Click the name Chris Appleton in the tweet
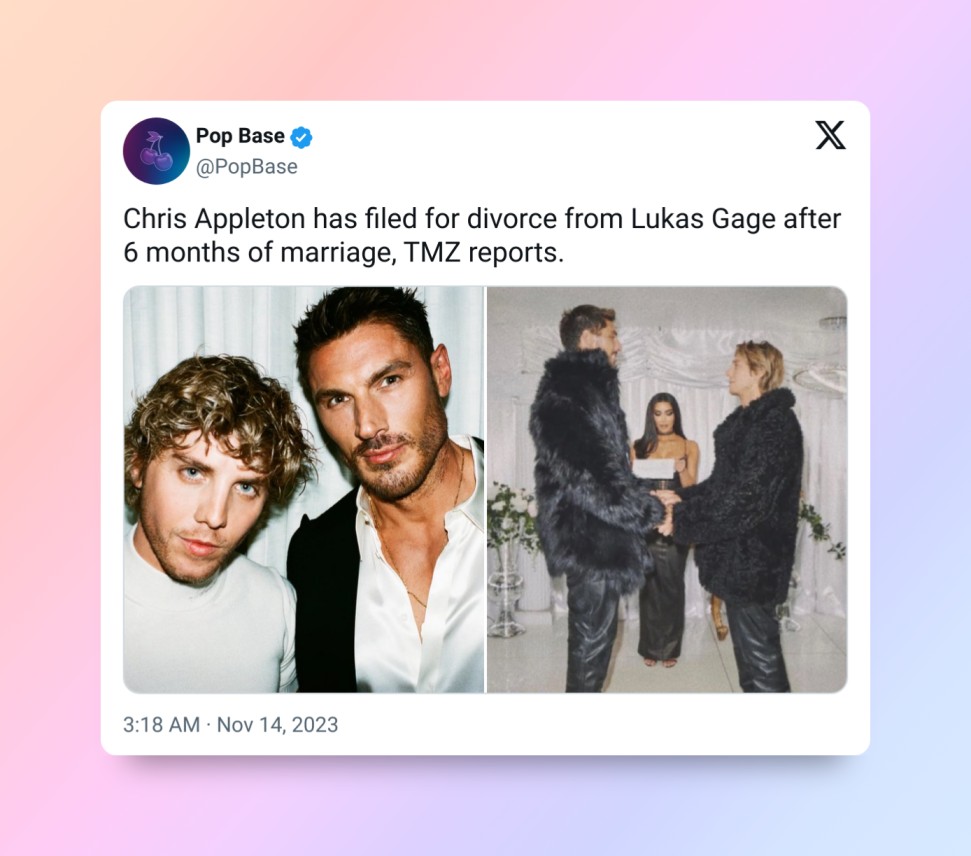Image resolution: width=971 pixels, height=856 pixels. coord(214,219)
